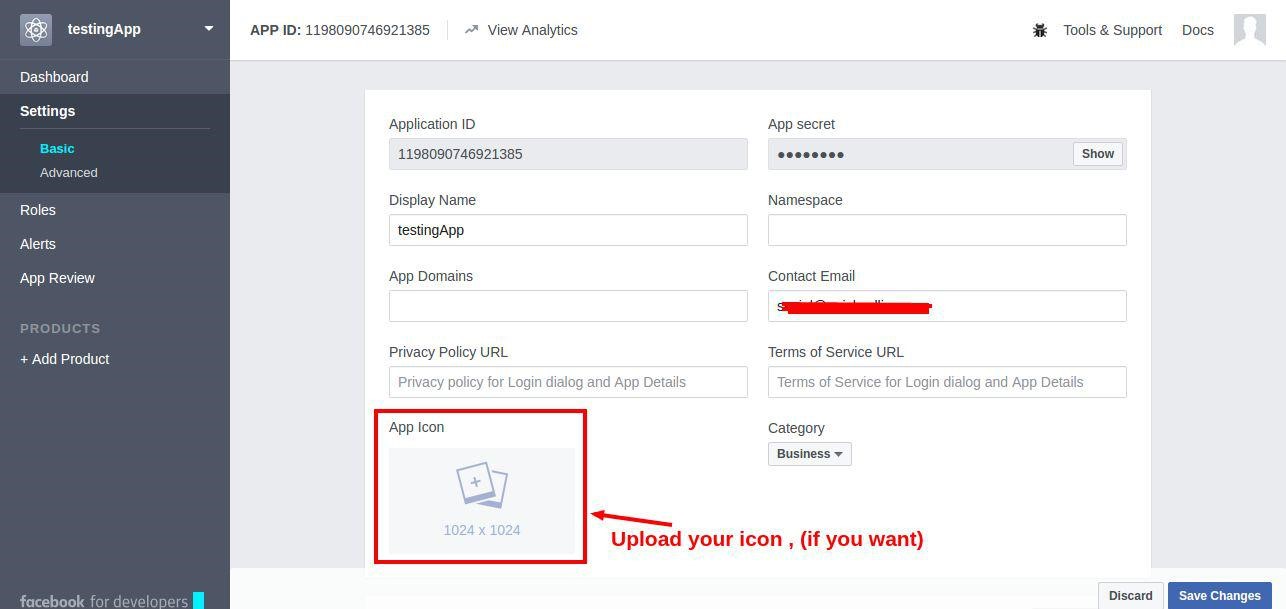The image size is (1286, 609).
Task: Click the PRODUCTS heading text
Action: (x=60, y=328)
